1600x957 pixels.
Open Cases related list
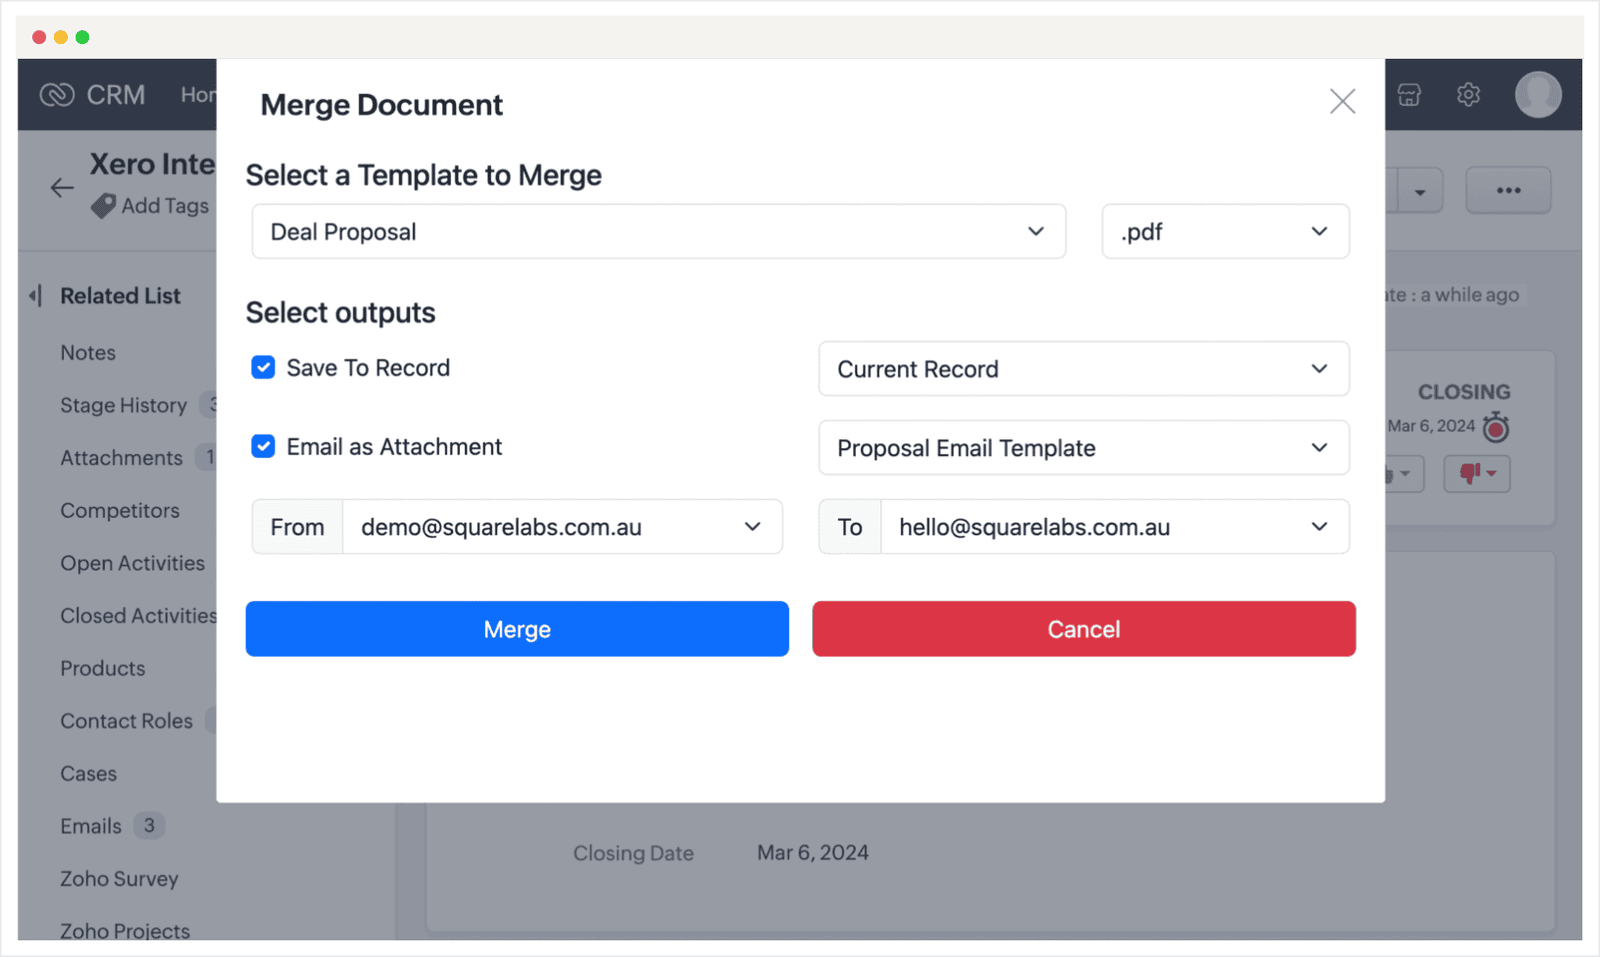point(88,774)
